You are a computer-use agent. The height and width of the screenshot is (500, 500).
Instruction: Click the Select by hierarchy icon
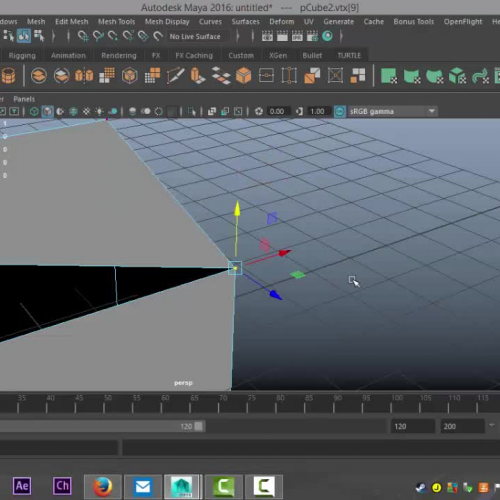(8, 36)
